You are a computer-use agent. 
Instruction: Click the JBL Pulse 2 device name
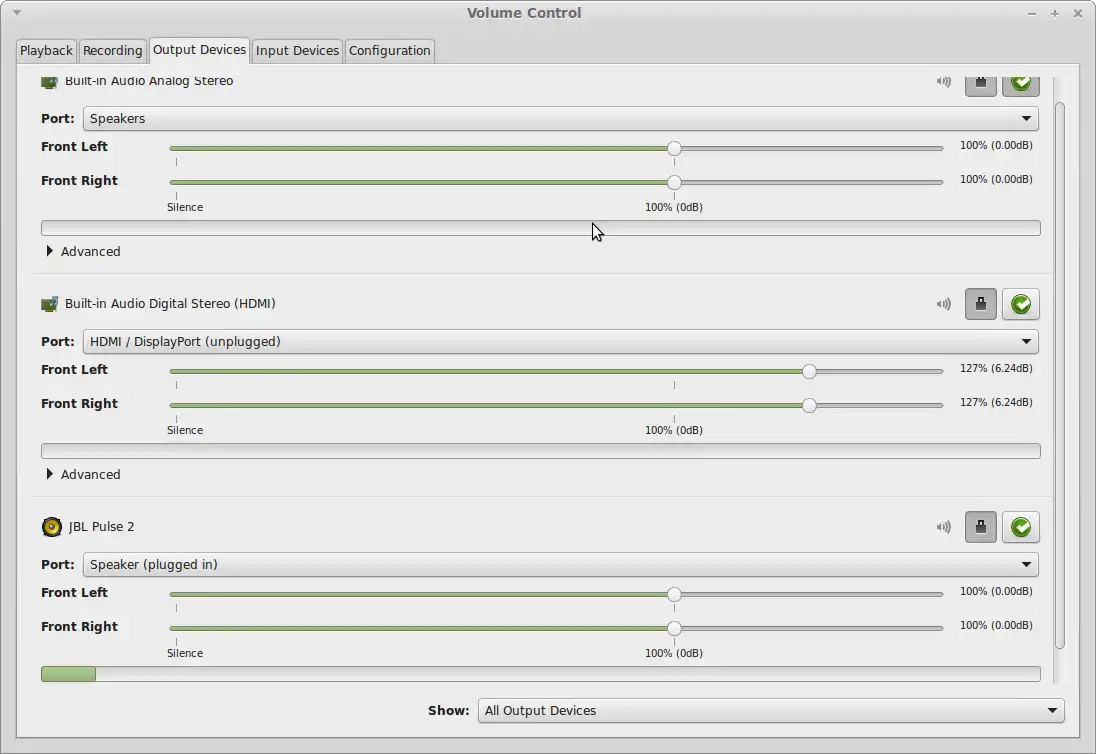(x=101, y=527)
